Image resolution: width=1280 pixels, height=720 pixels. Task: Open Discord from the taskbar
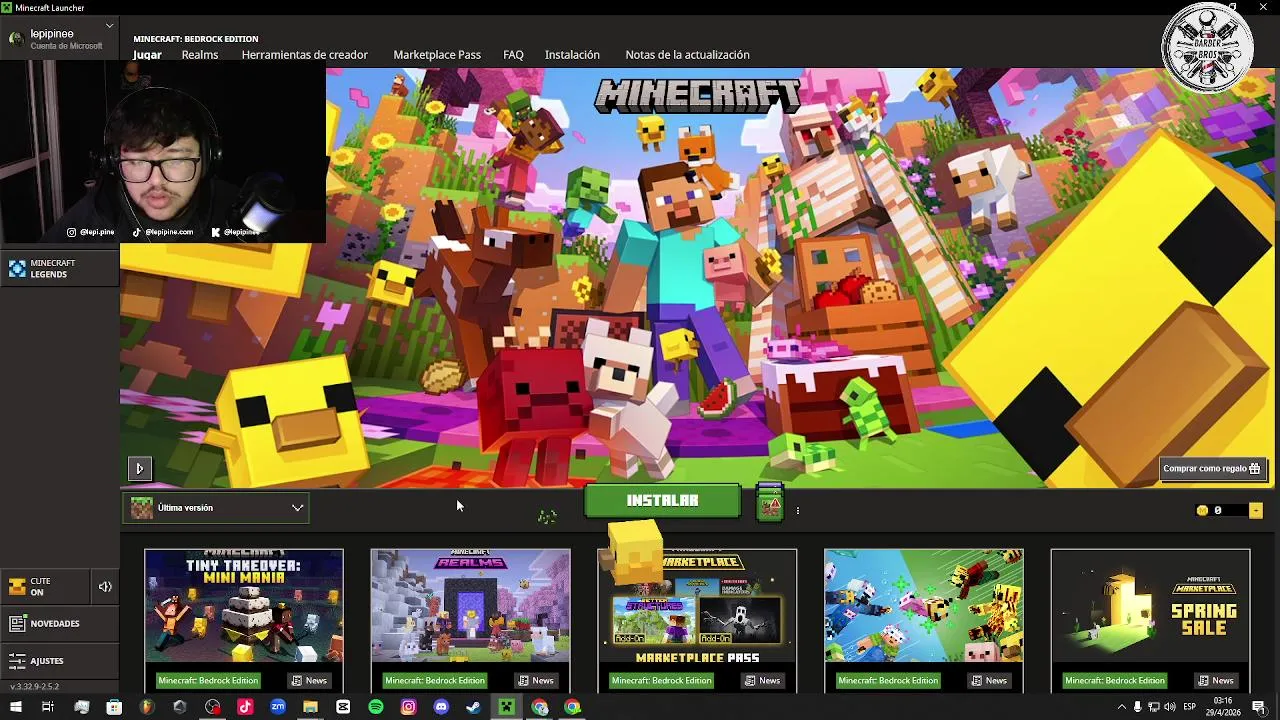tap(441, 707)
